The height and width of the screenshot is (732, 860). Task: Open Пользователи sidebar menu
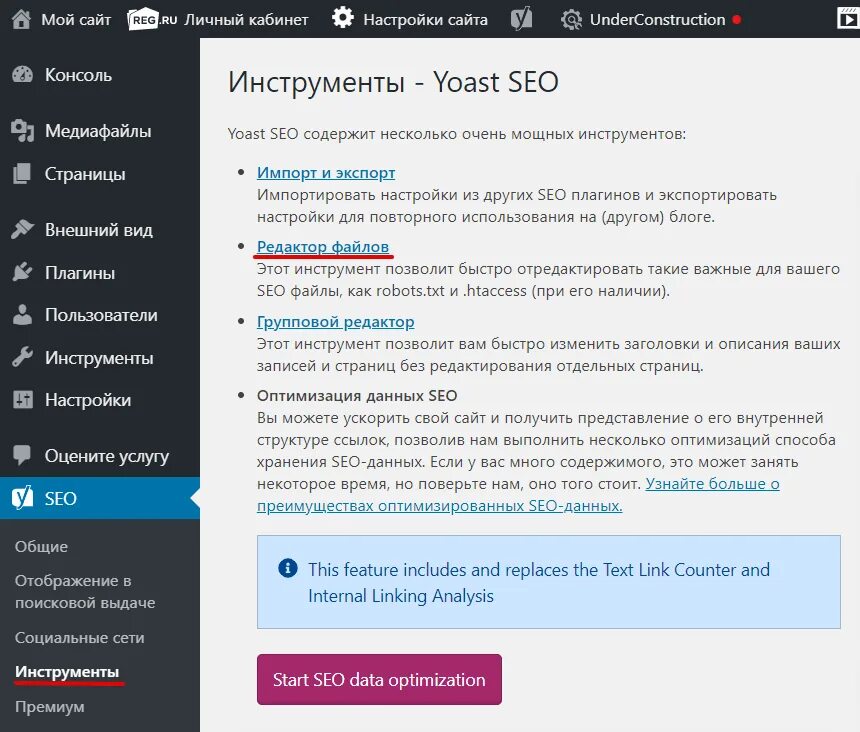point(101,315)
